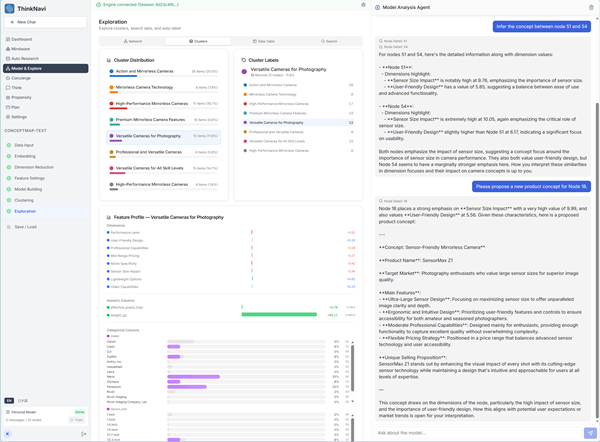Click the trash icon in Model Analysis Agent header
600x442 pixels.
[x=591, y=6]
